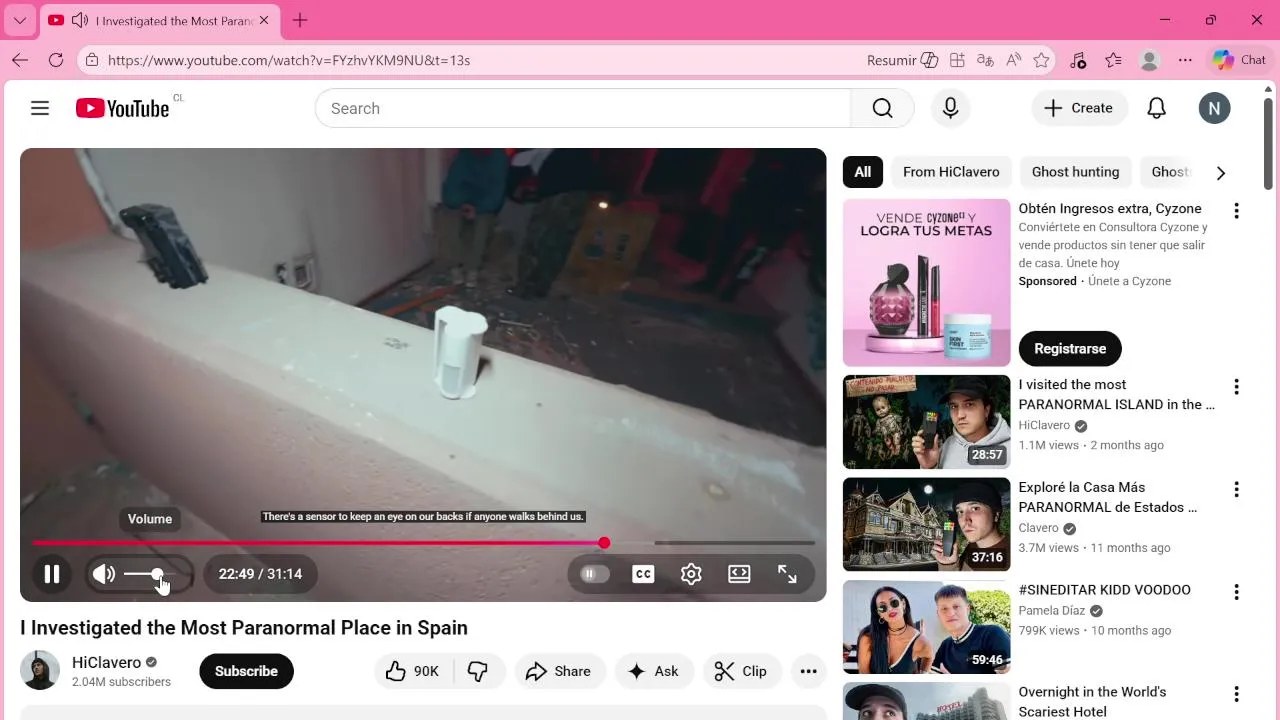Select the All filter chip
This screenshot has width=1280, height=720.
[862, 172]
